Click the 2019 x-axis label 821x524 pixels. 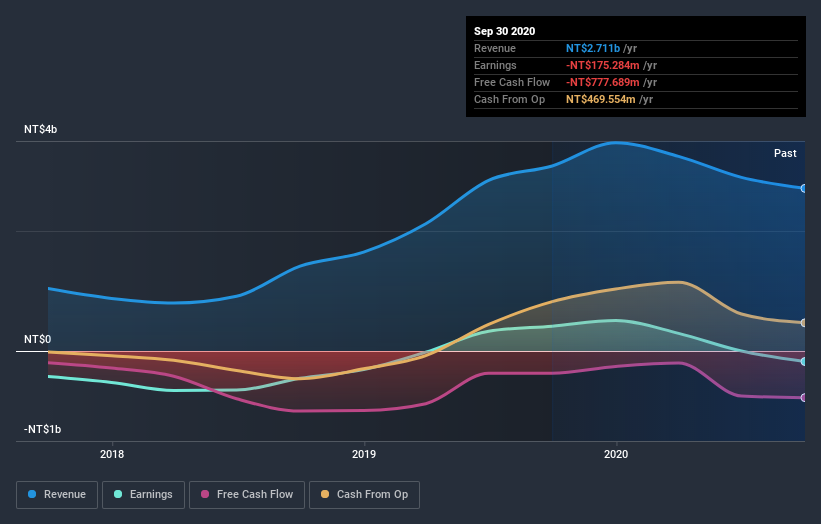pyautogui.click(x=364, y=454)
